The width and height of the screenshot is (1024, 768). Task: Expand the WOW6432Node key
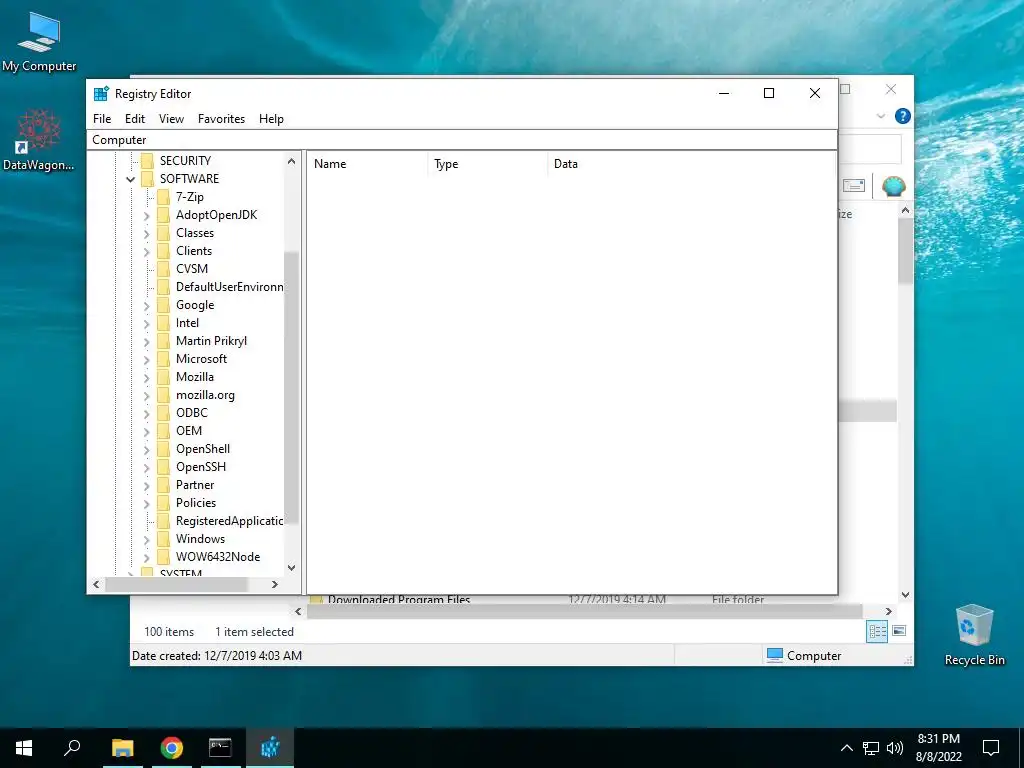tap(146, 557)
